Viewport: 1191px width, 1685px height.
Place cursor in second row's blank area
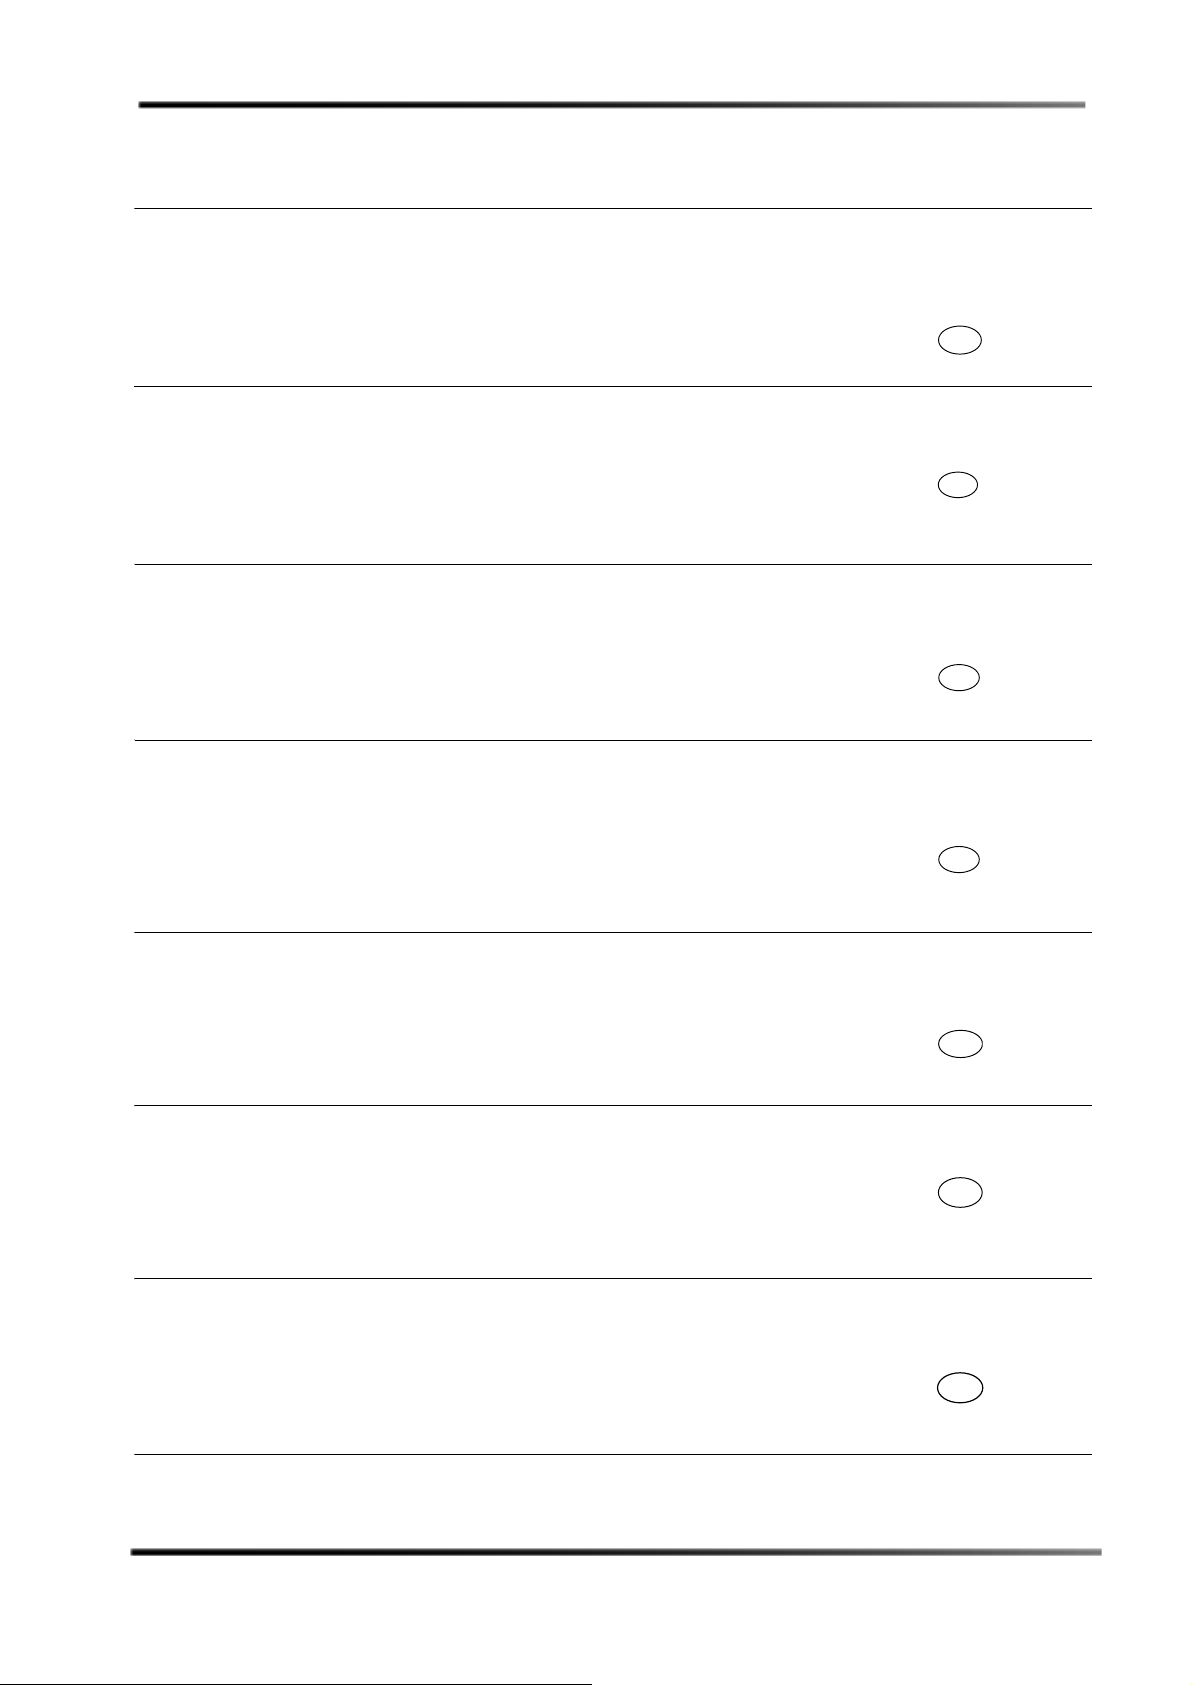coord(500,475)
